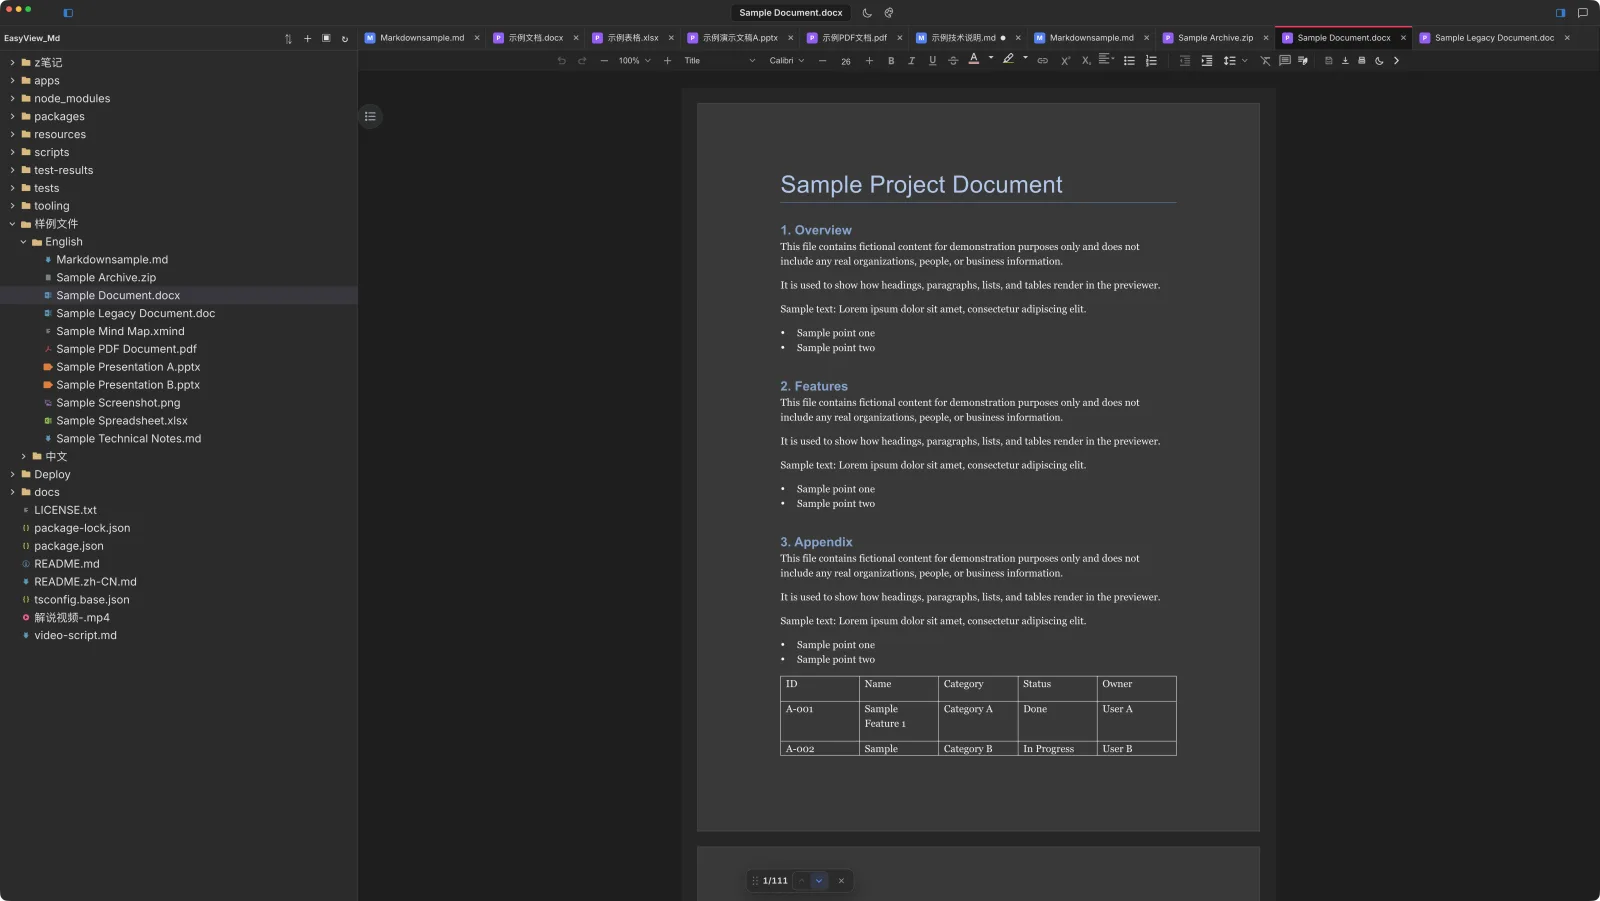The height and width of the screenshot is (901, 1600).
Task: Add a comment with speech bubble icon
Action: [1285, 61]
